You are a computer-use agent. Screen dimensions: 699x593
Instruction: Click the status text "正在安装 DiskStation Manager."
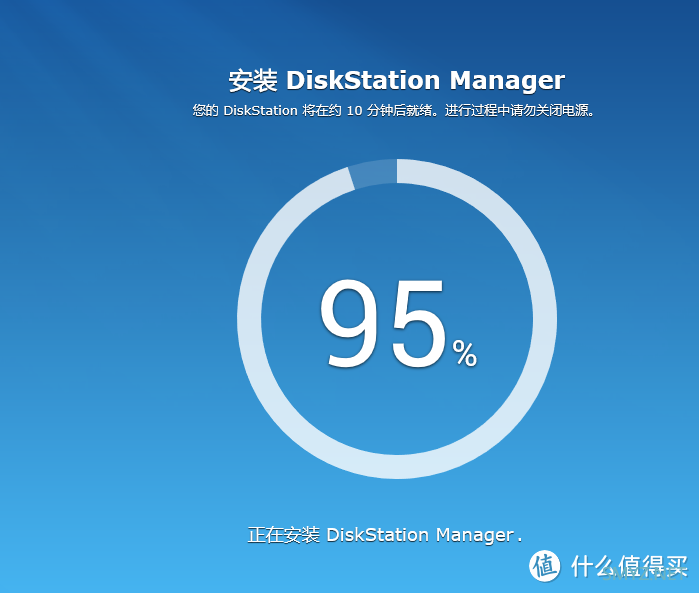pos(385,535)
